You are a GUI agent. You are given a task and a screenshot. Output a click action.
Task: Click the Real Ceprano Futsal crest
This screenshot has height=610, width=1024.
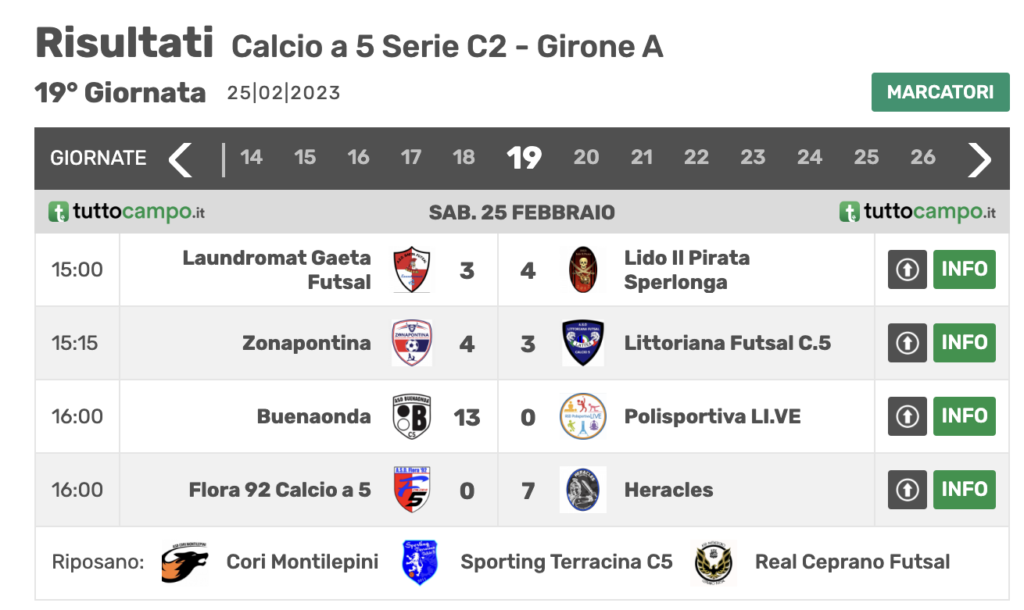click(714, 563)
